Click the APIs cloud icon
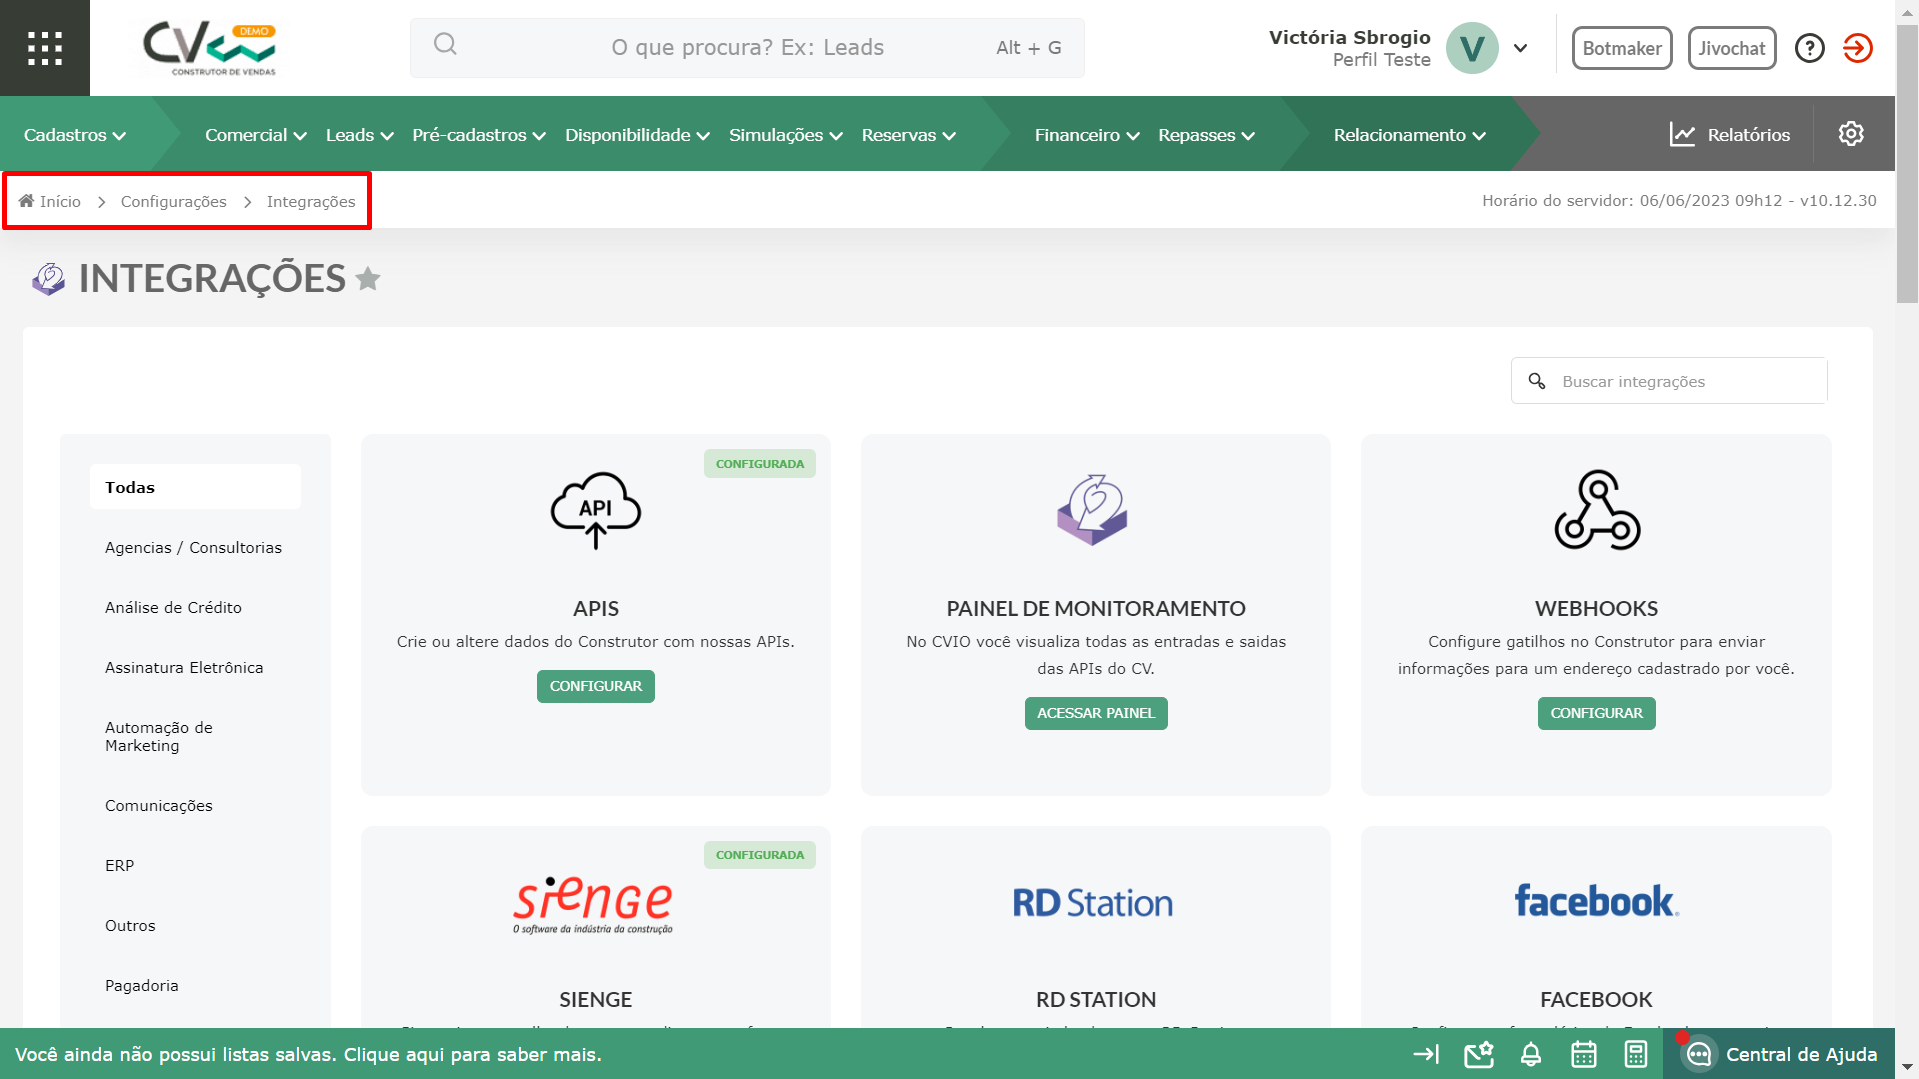Image resolution: width=1919 pixels, height=1079 pixels. [596, 510]
